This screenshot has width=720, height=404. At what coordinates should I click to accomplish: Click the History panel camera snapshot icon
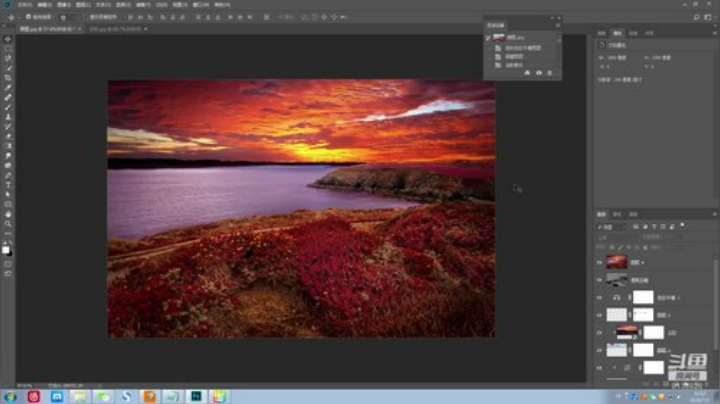tap(539, 73)
